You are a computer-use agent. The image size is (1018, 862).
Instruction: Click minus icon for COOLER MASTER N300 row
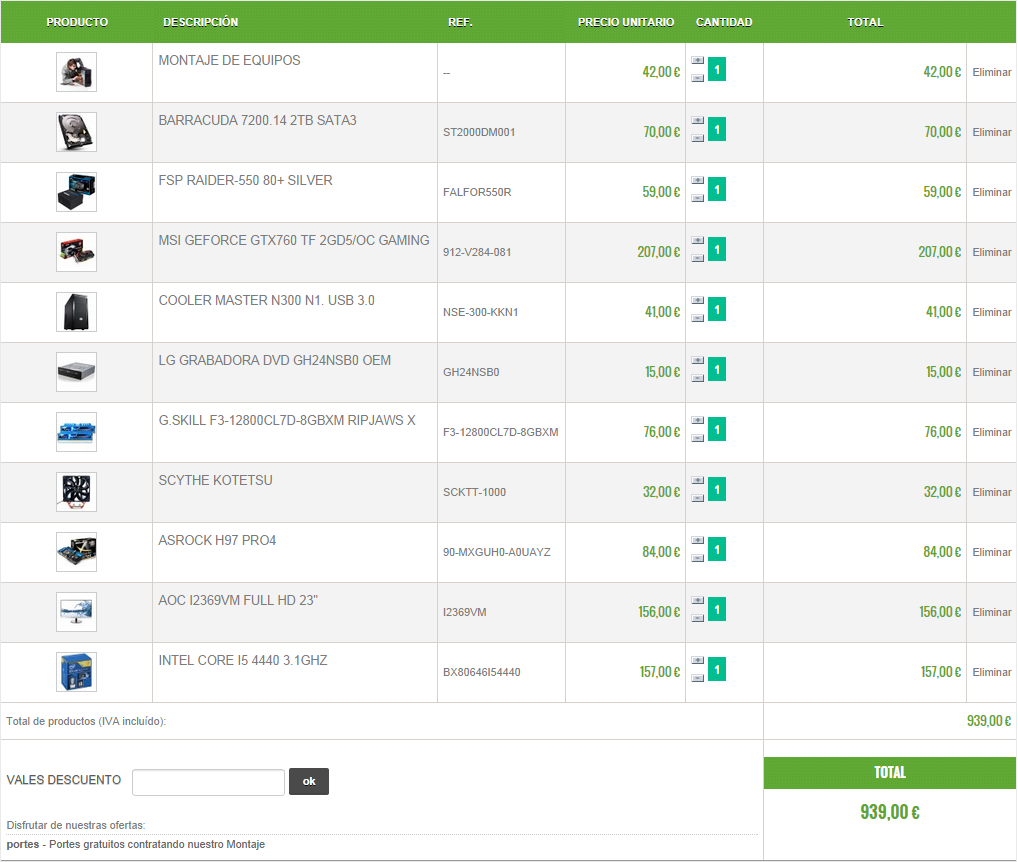(x=697, y=318)
